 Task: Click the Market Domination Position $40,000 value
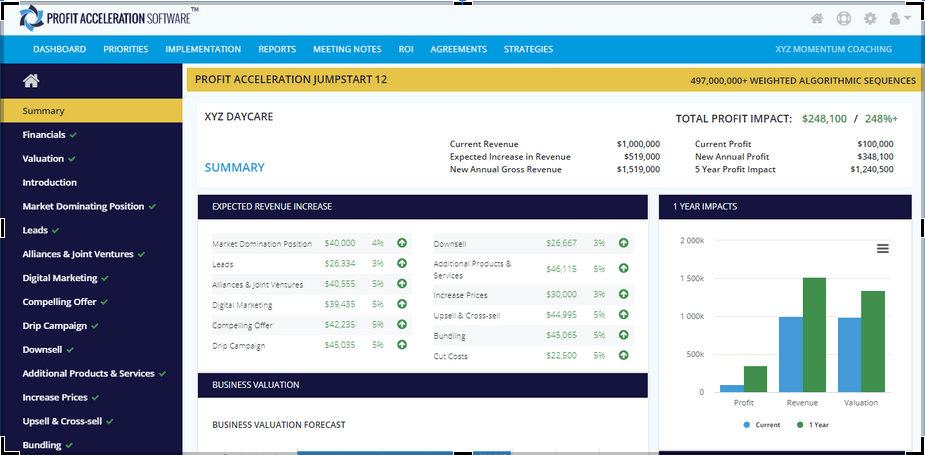coord(340,243)
